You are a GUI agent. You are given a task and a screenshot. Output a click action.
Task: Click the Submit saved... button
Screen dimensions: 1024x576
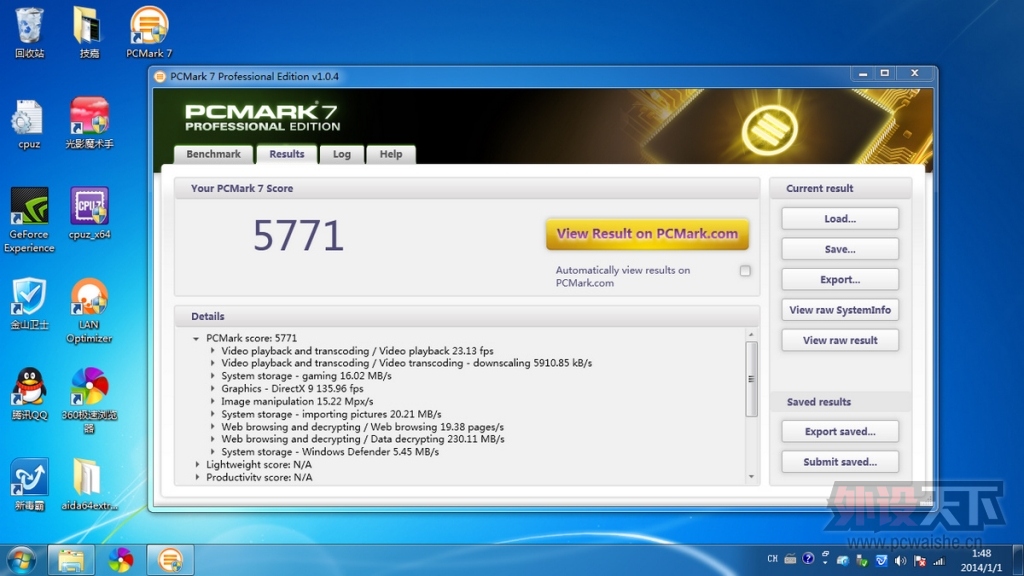coord(840,462)
